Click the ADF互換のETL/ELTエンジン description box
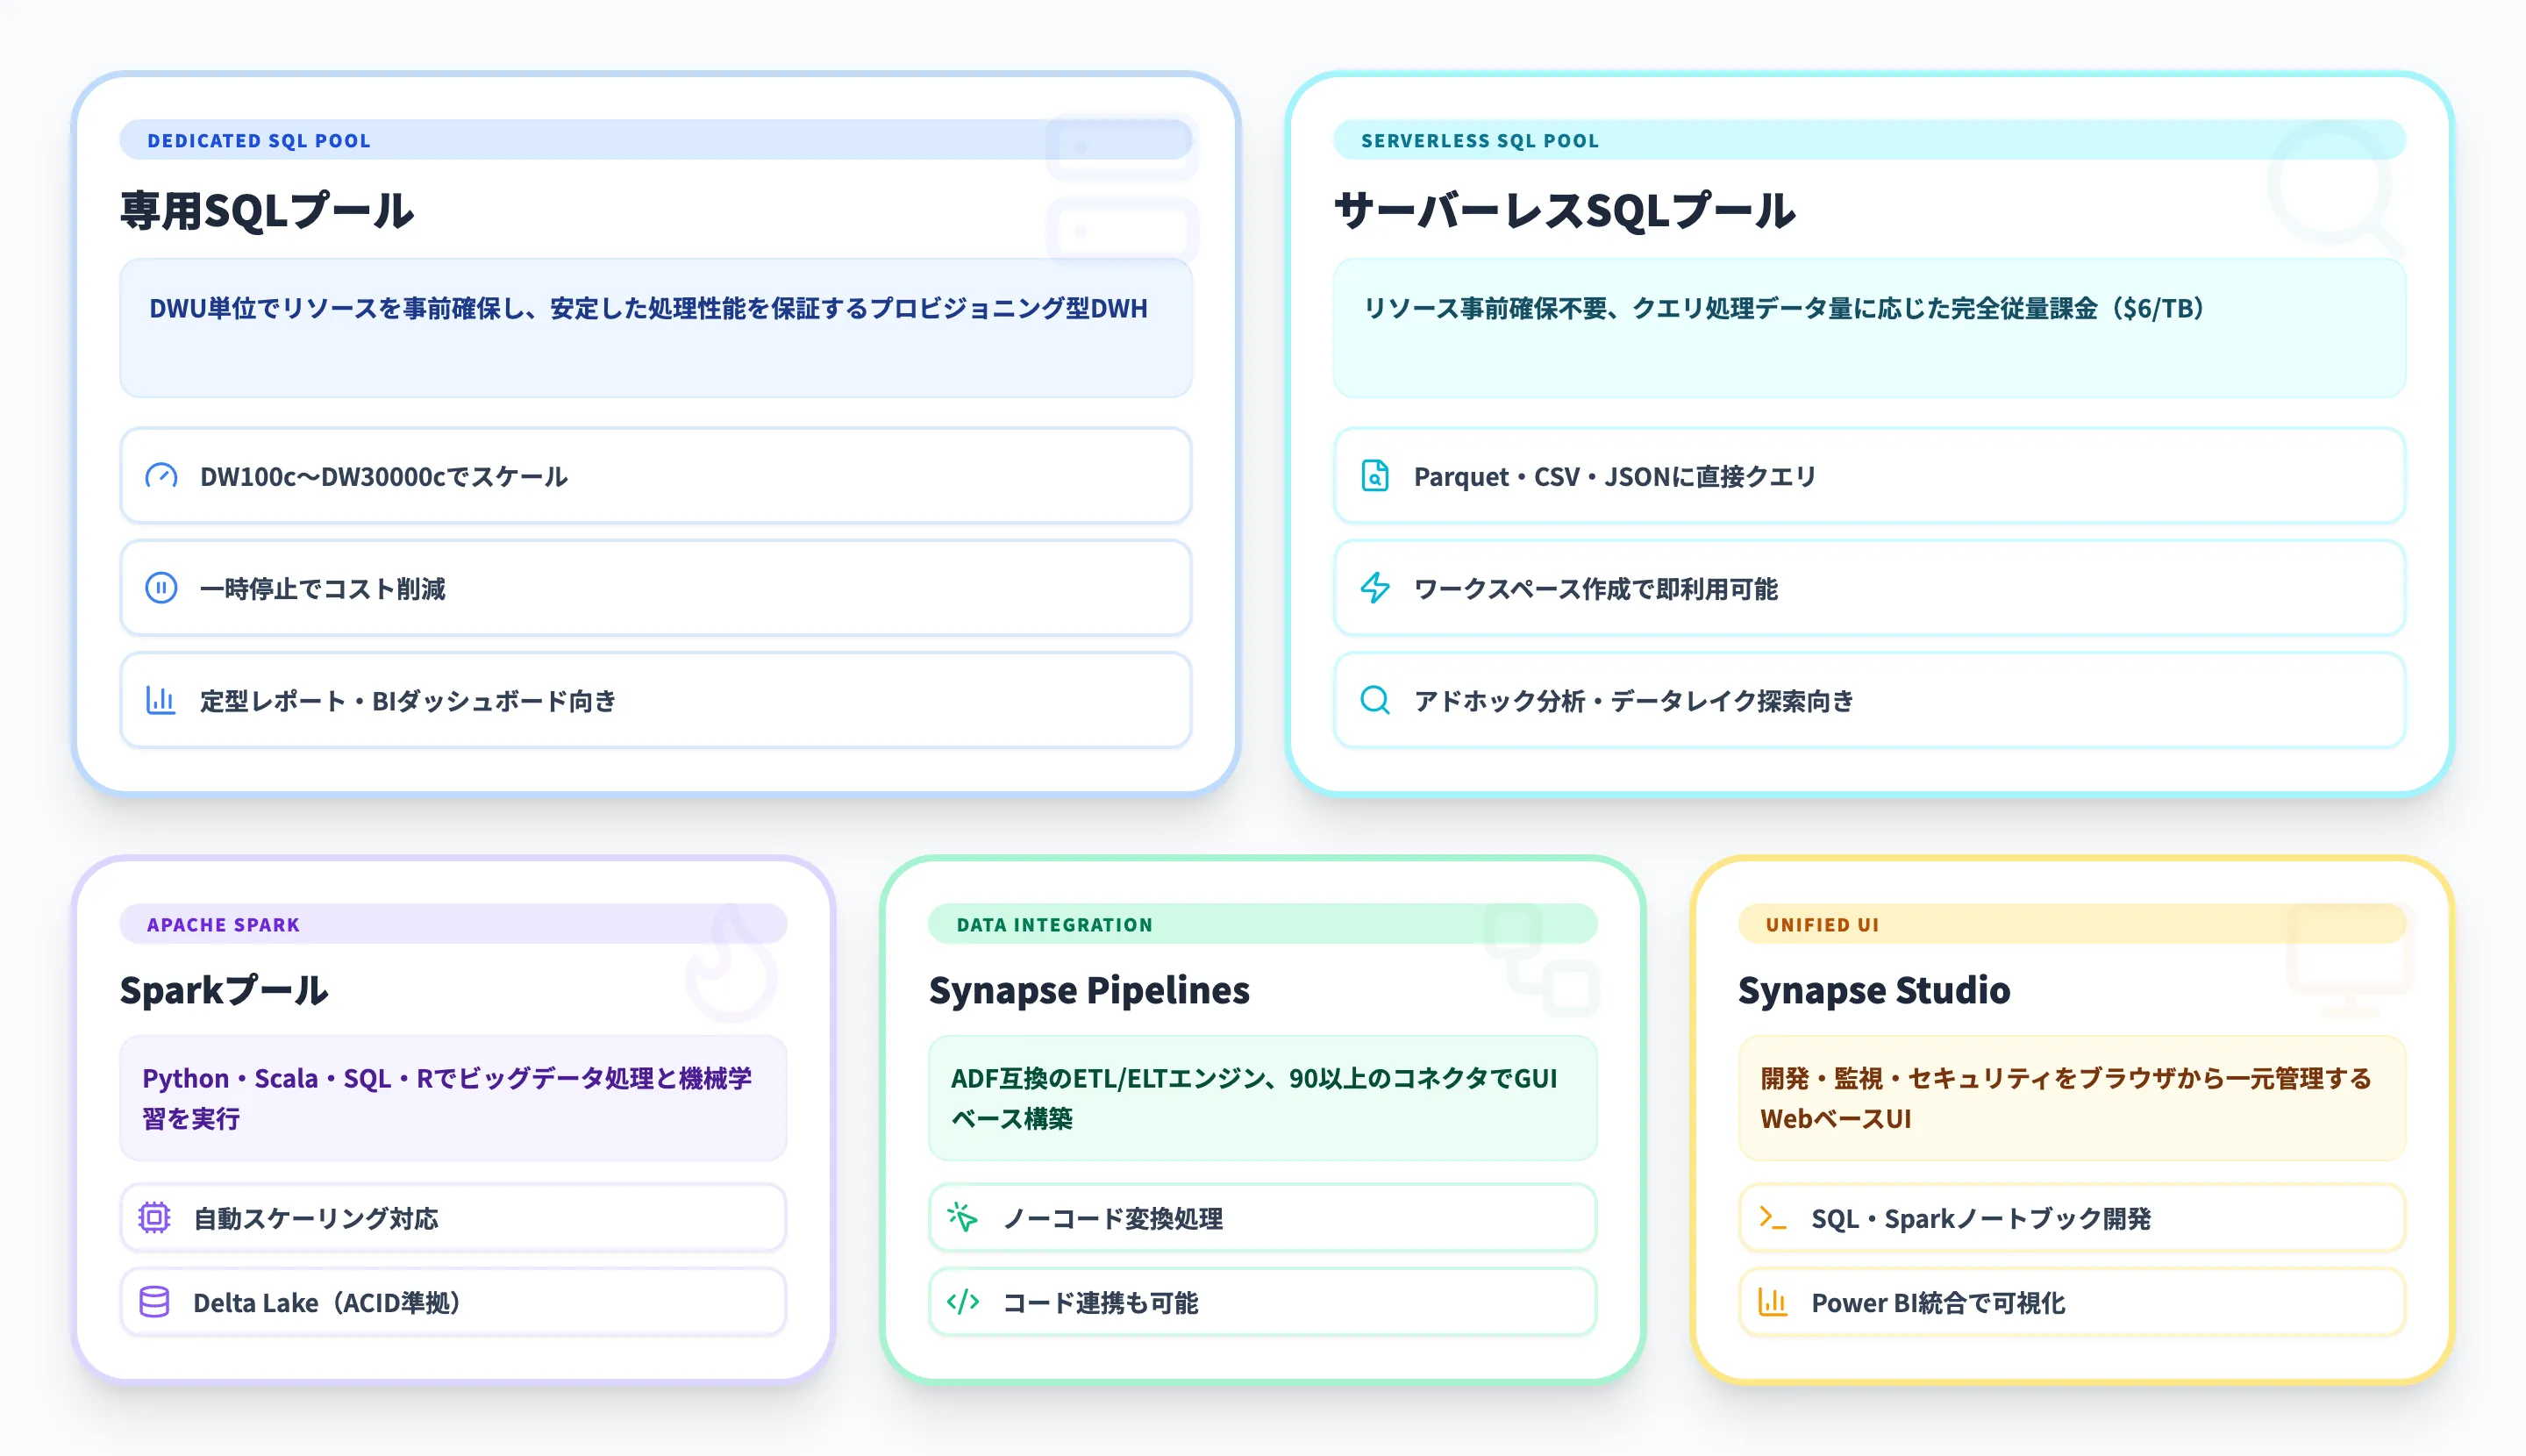2526x1456 pixels. click(x=1262, y=1098)
